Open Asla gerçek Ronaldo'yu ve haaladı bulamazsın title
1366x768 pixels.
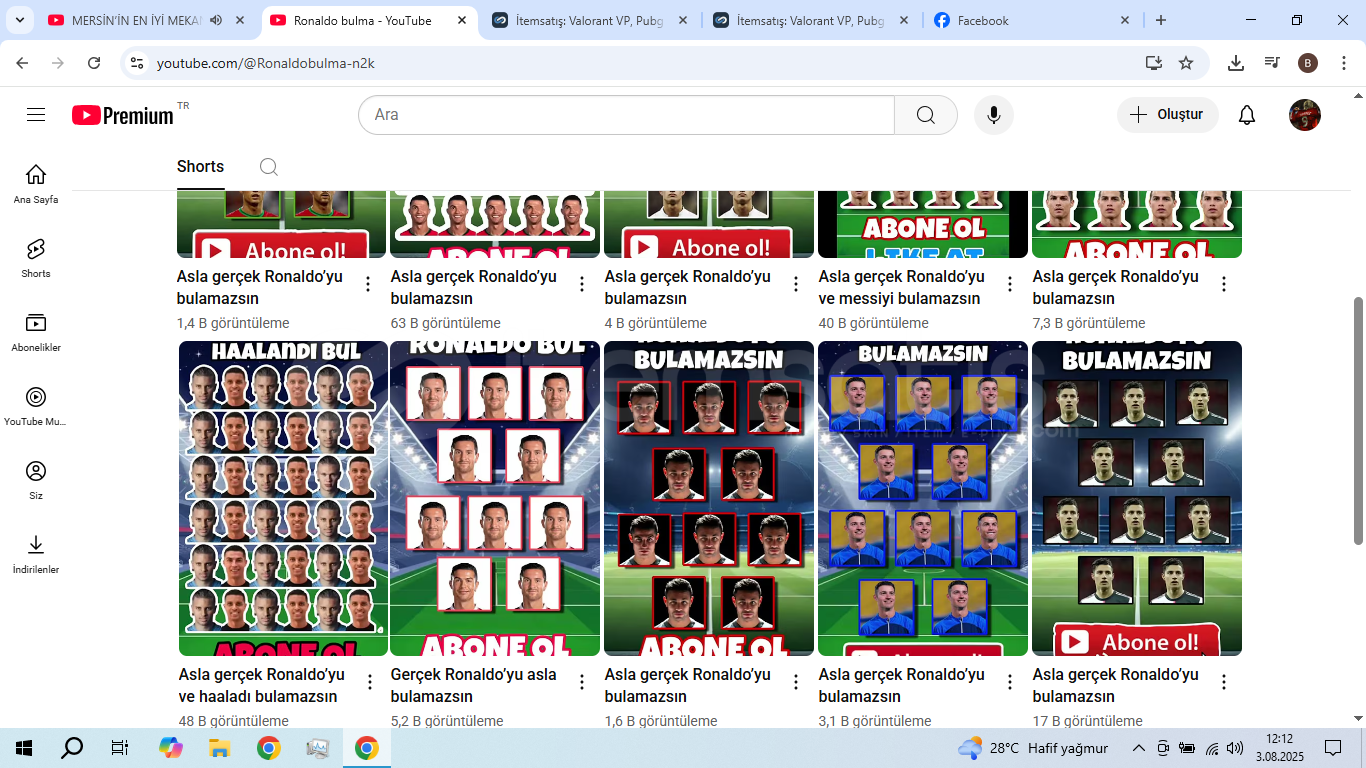(262, 686)
